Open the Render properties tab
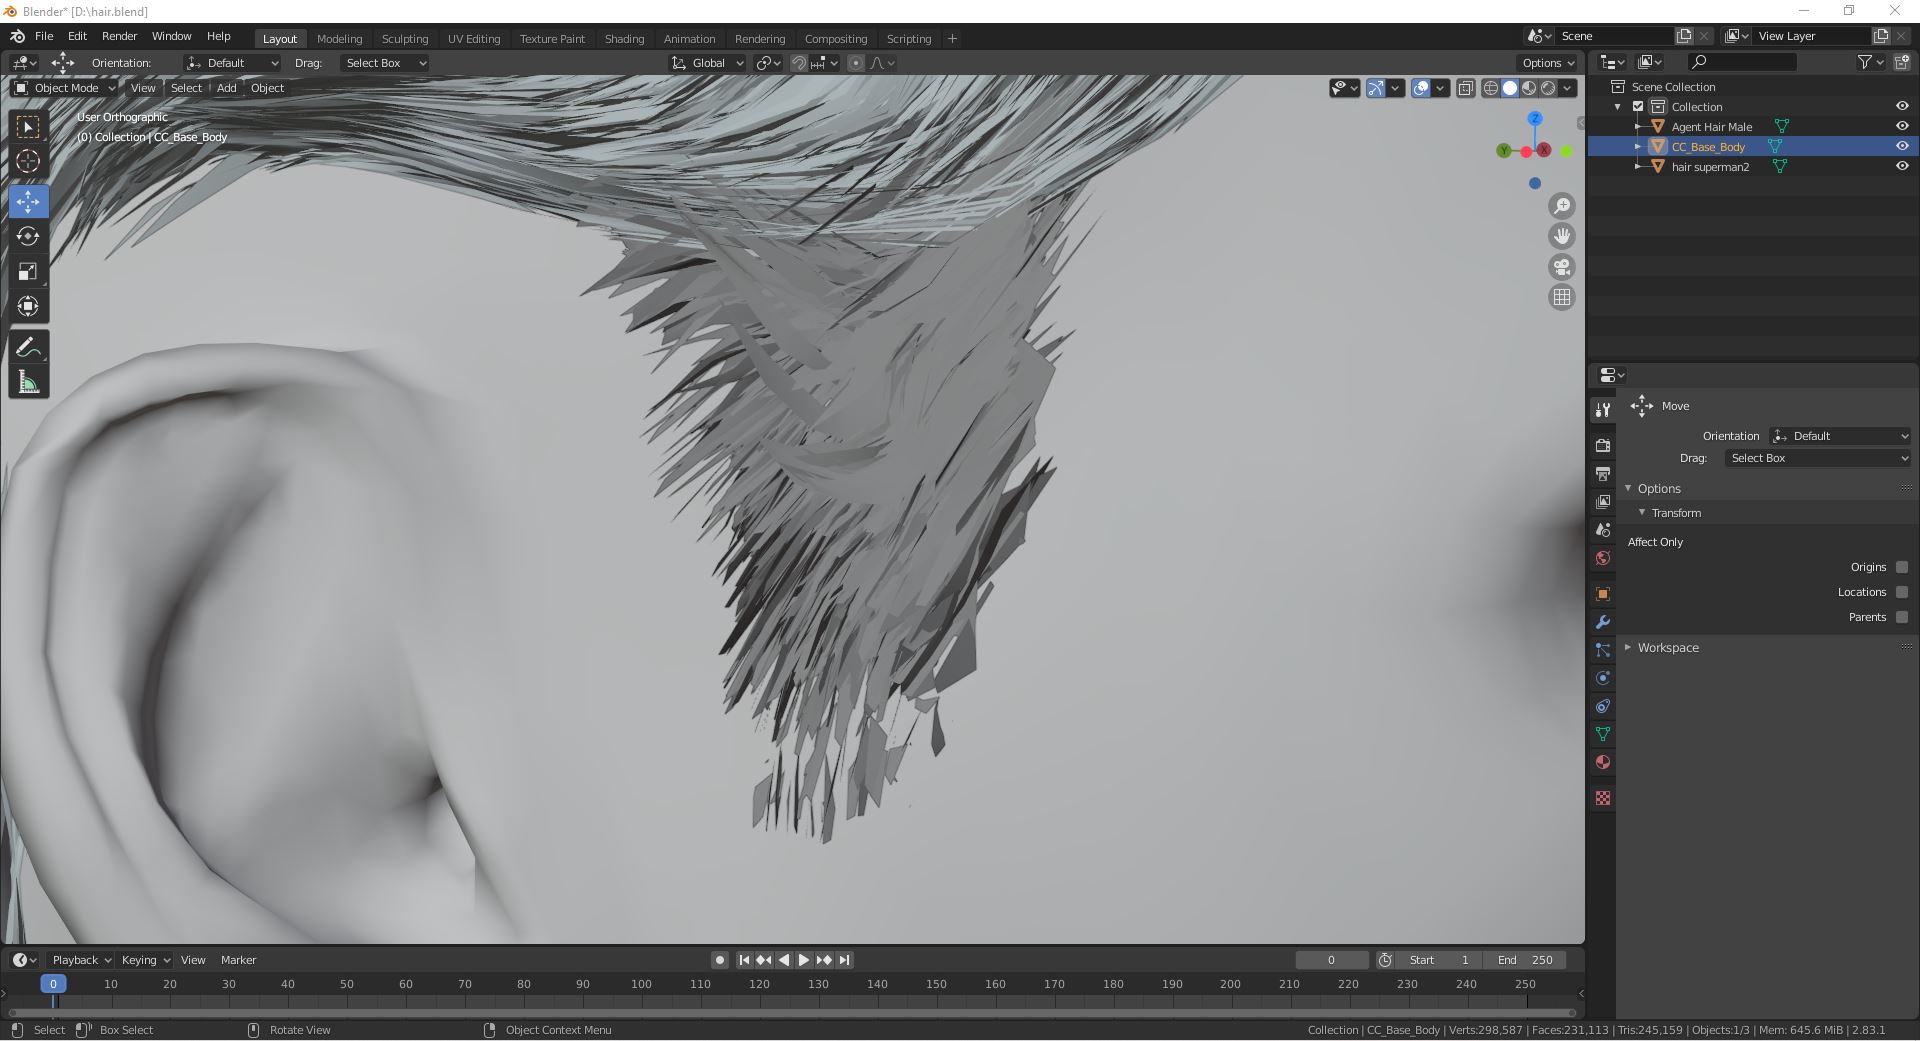 tap(1603, 445)
